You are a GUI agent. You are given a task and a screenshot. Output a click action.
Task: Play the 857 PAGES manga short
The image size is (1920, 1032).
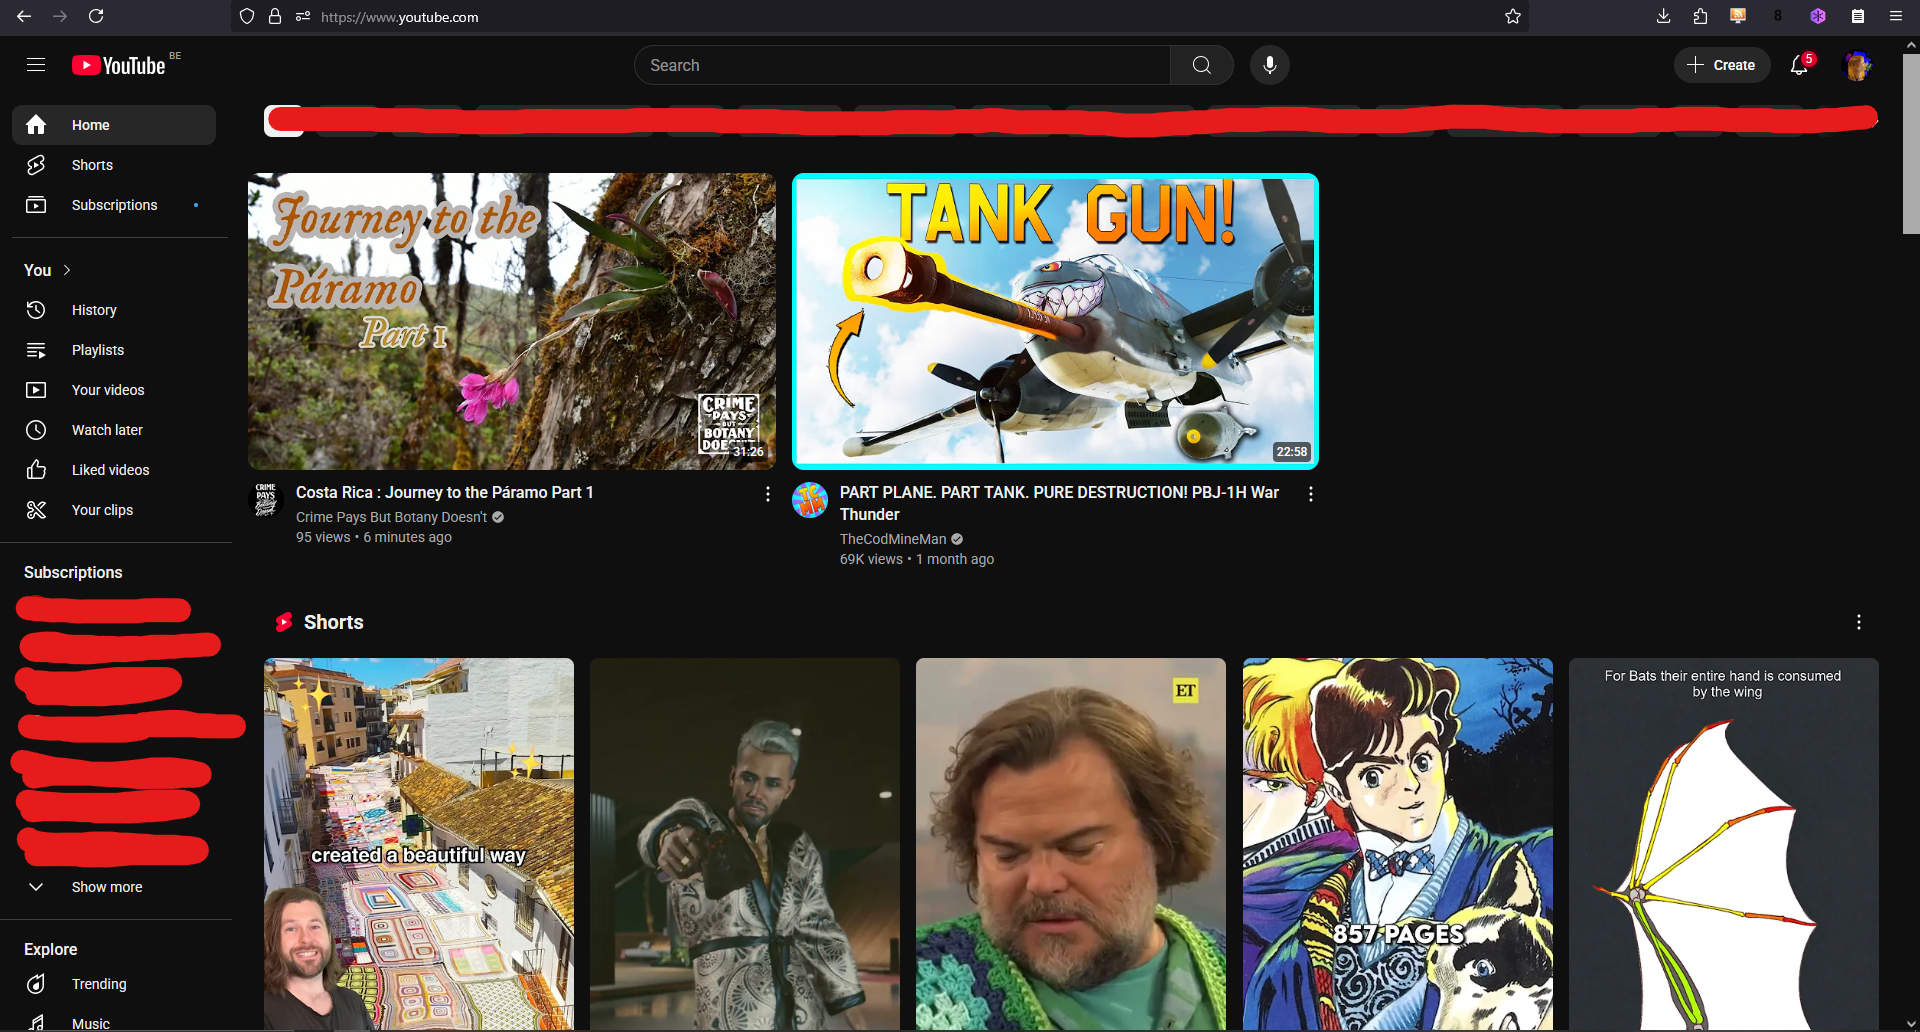pyautogui.click(x=1398, y=844)
